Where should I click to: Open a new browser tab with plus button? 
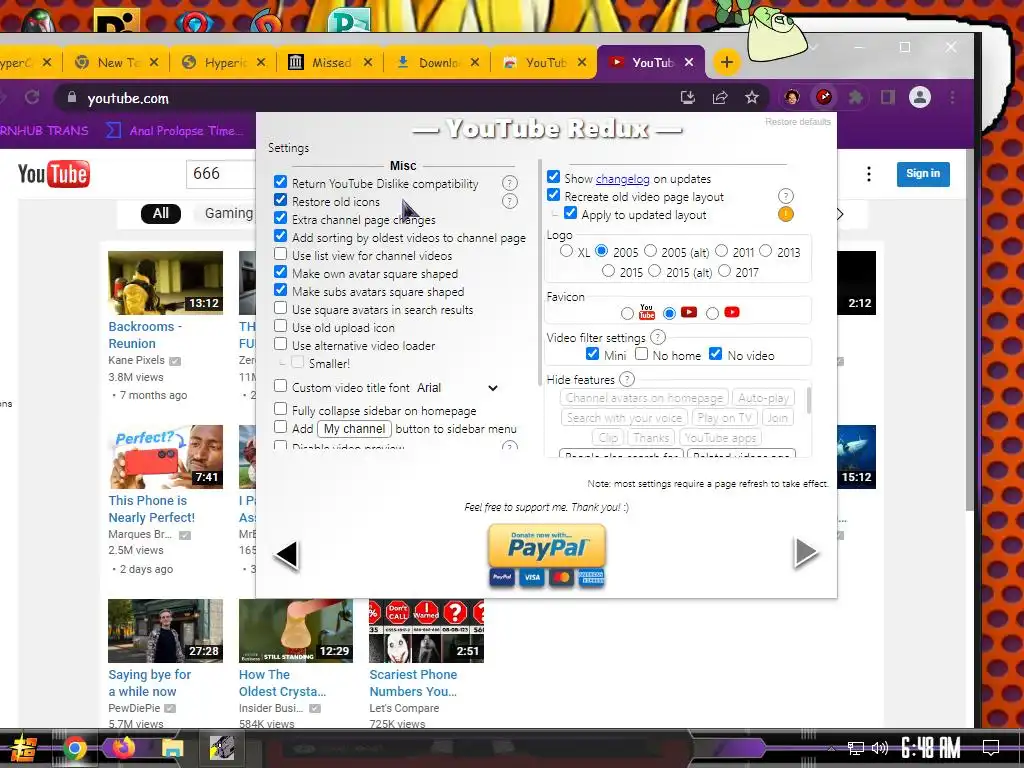pos(726,63)
